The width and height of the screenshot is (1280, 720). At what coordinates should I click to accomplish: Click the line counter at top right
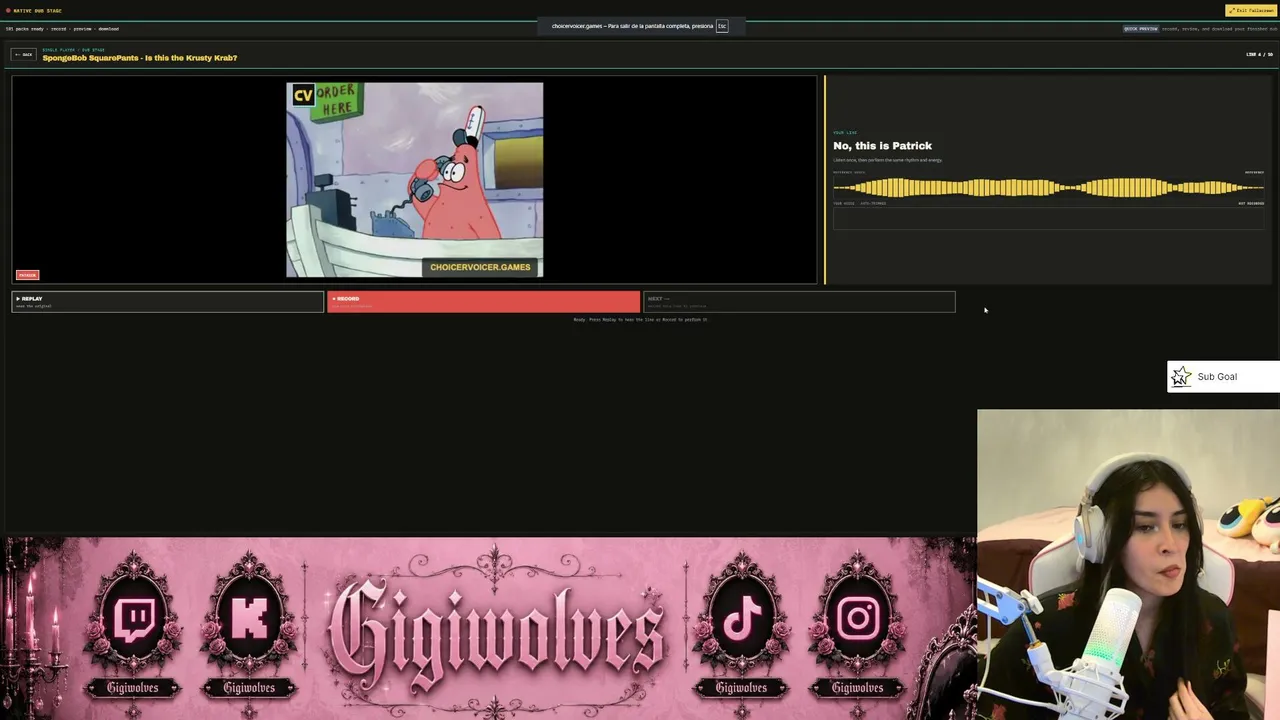pyautogui.click(x=1259, y=55)
